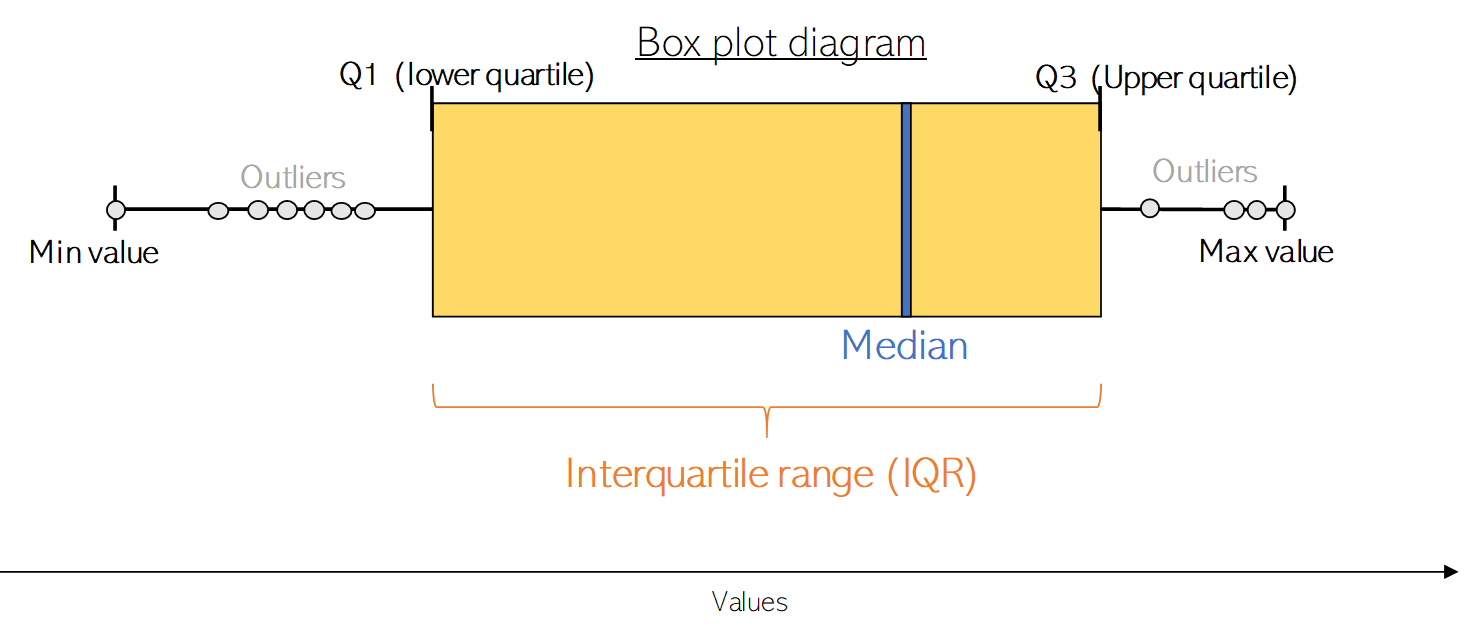
Task: Click the "Q3 (Upper quartile)" label
Action: pyautogui.click(x=1166, y=78)
